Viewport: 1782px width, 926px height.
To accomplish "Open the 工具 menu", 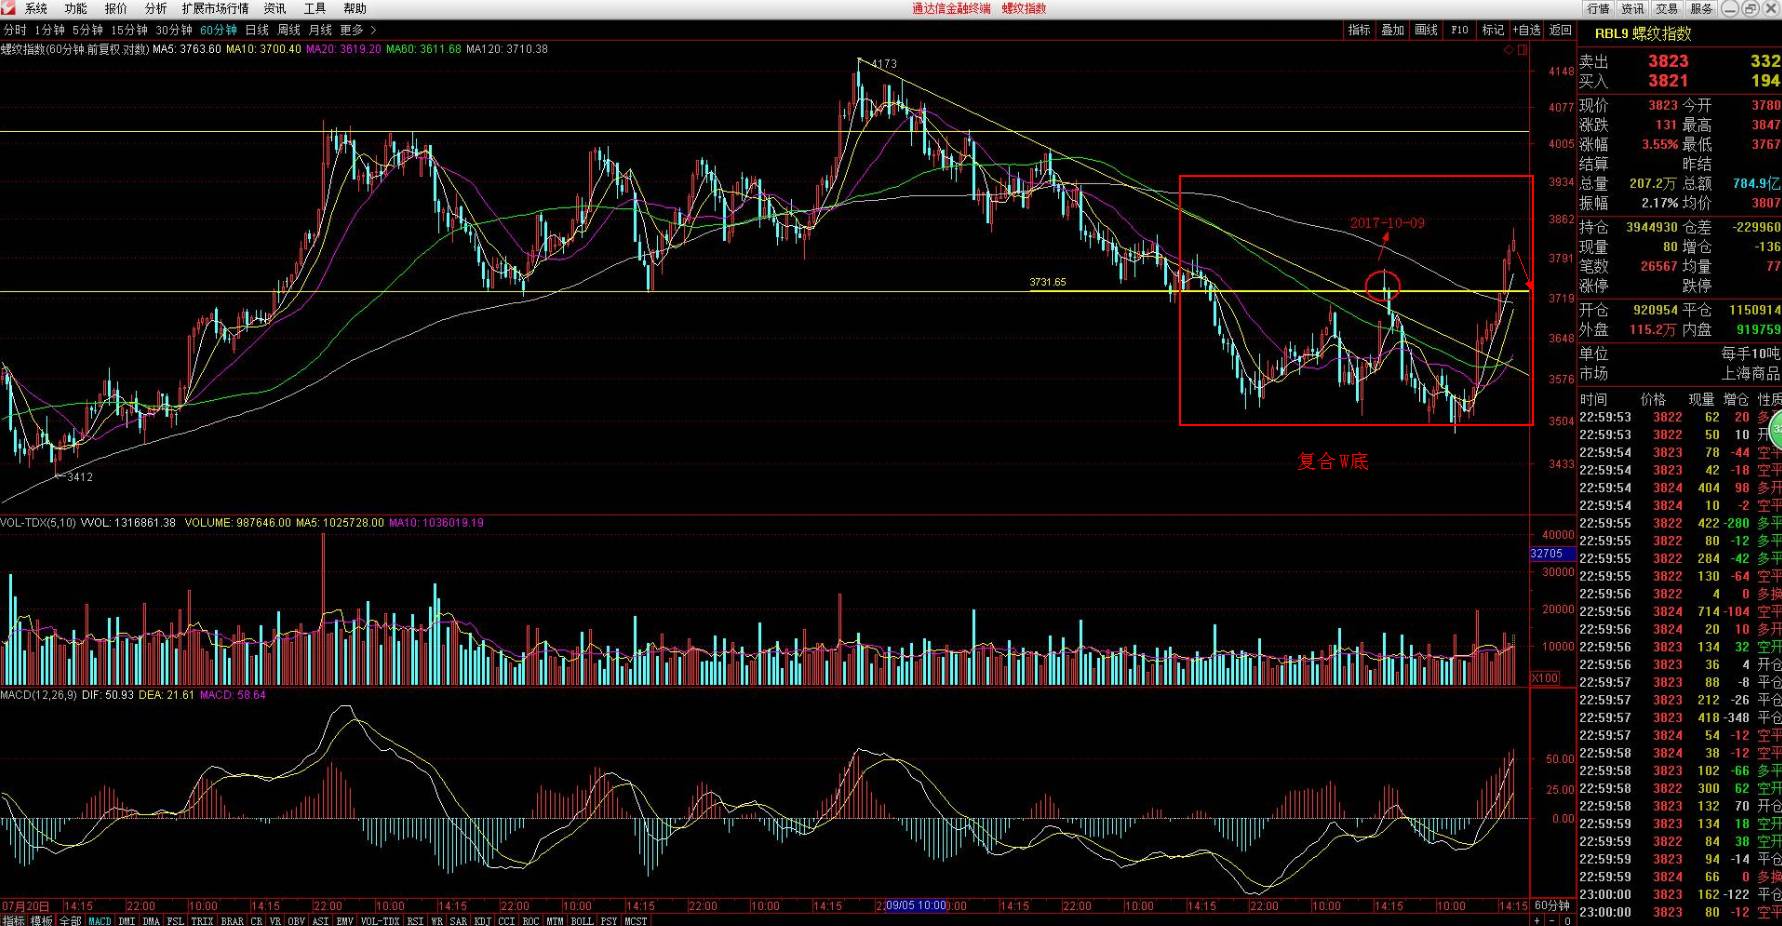I will click(315, 8).
